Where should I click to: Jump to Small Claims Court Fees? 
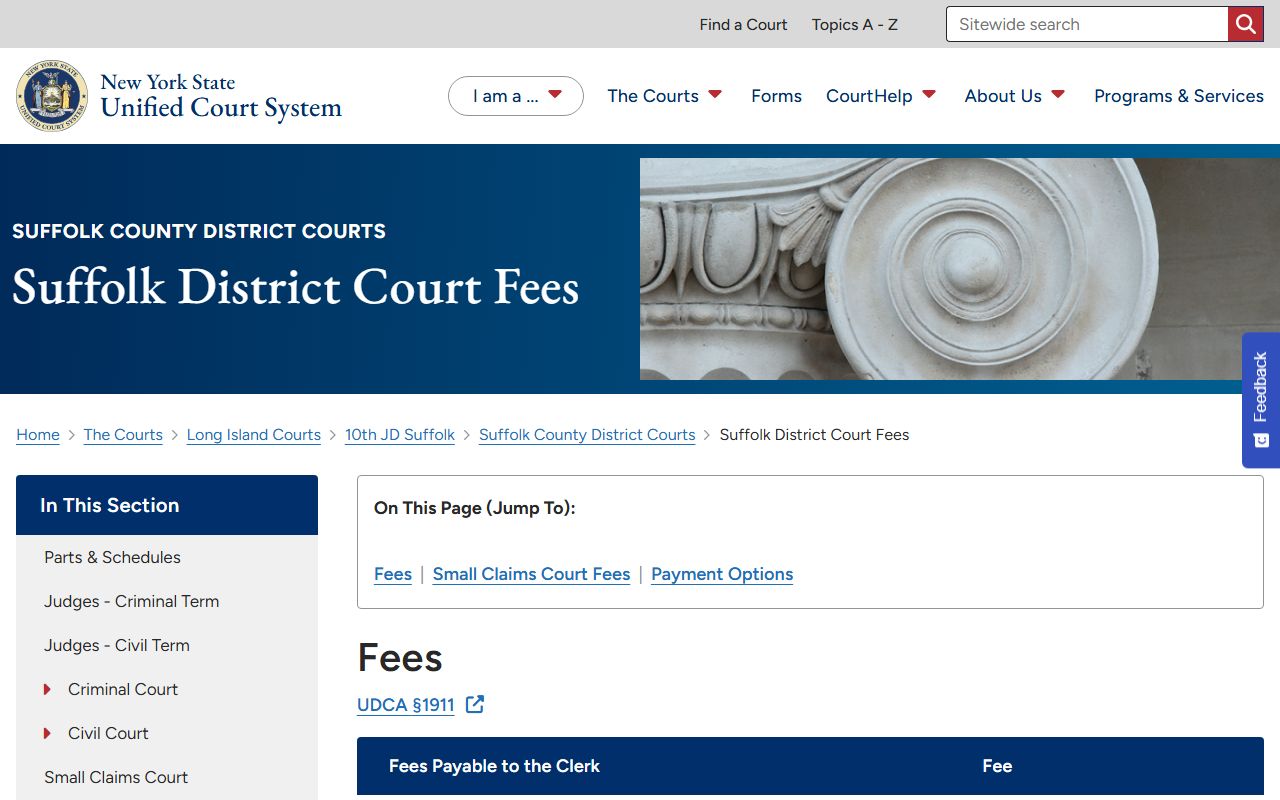pos(532,574)
